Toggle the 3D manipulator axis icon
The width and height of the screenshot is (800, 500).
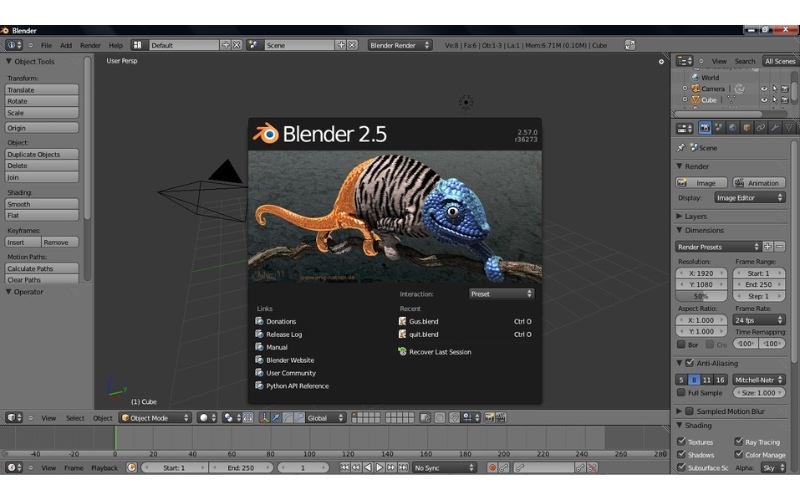pyautogui.click(x=264, y=418)
